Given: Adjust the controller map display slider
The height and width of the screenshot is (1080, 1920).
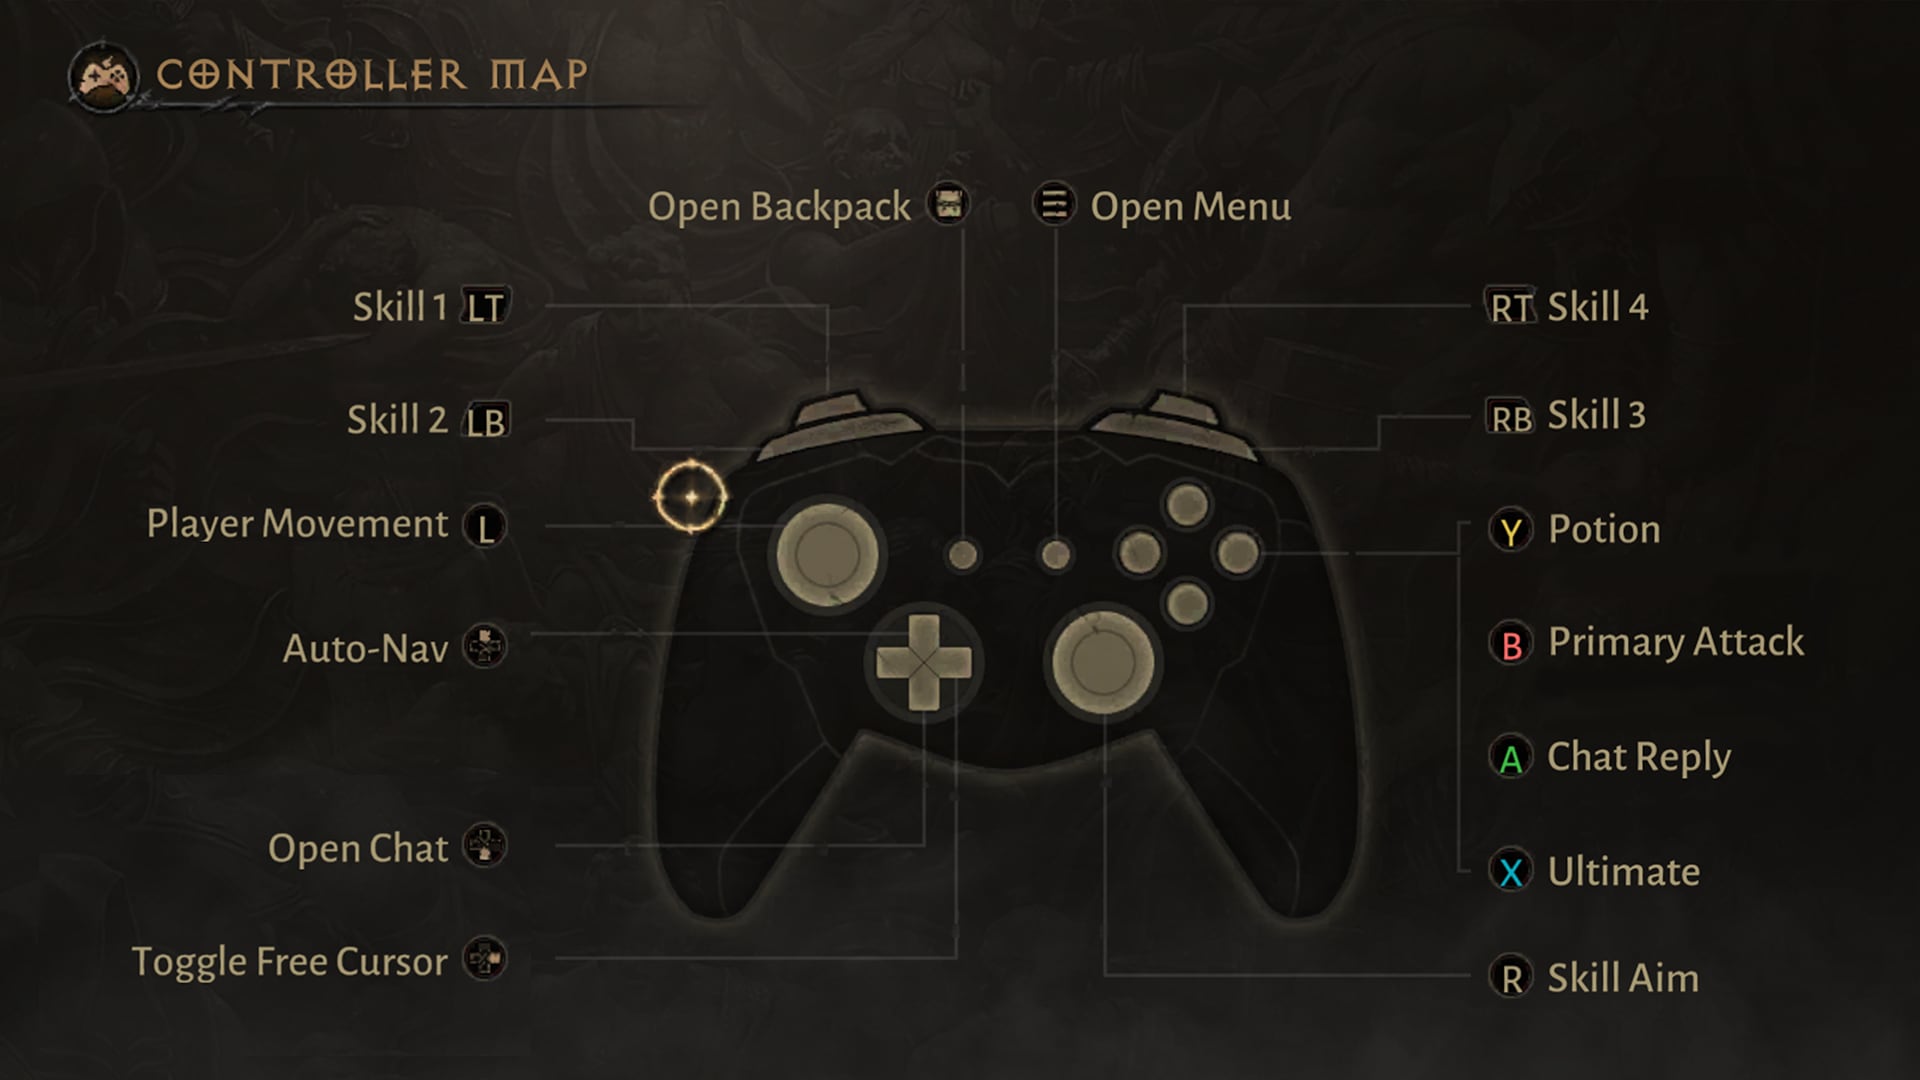Looking at the screenshot, I should [687, 496].
